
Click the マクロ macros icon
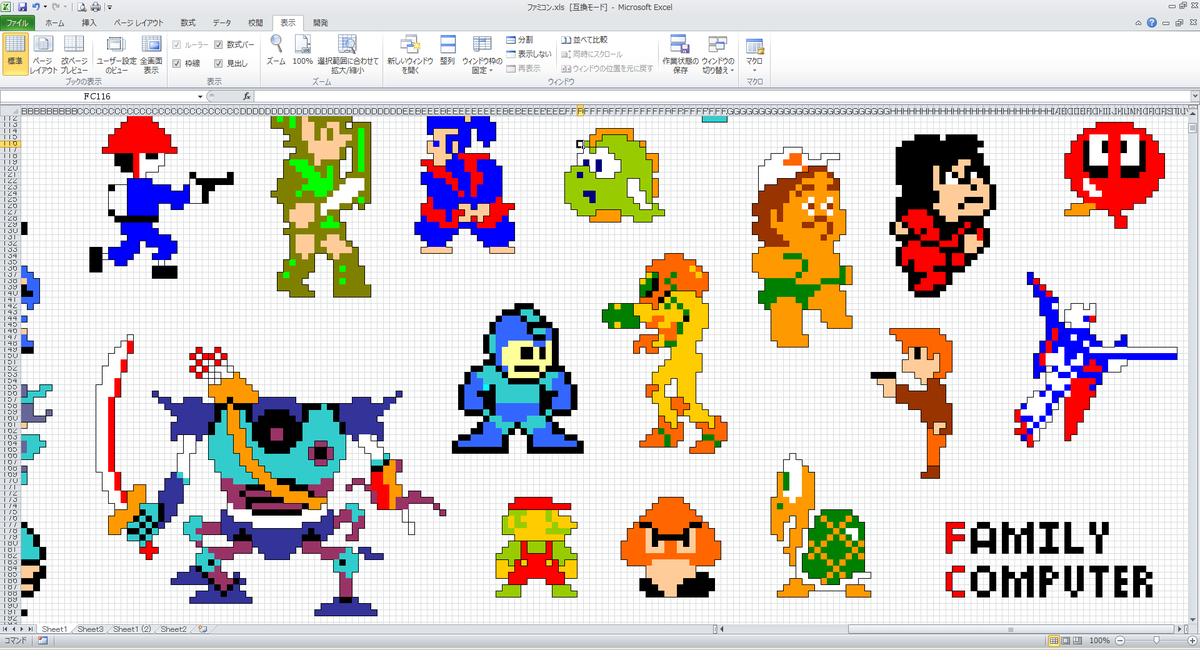tap(755, 45)
